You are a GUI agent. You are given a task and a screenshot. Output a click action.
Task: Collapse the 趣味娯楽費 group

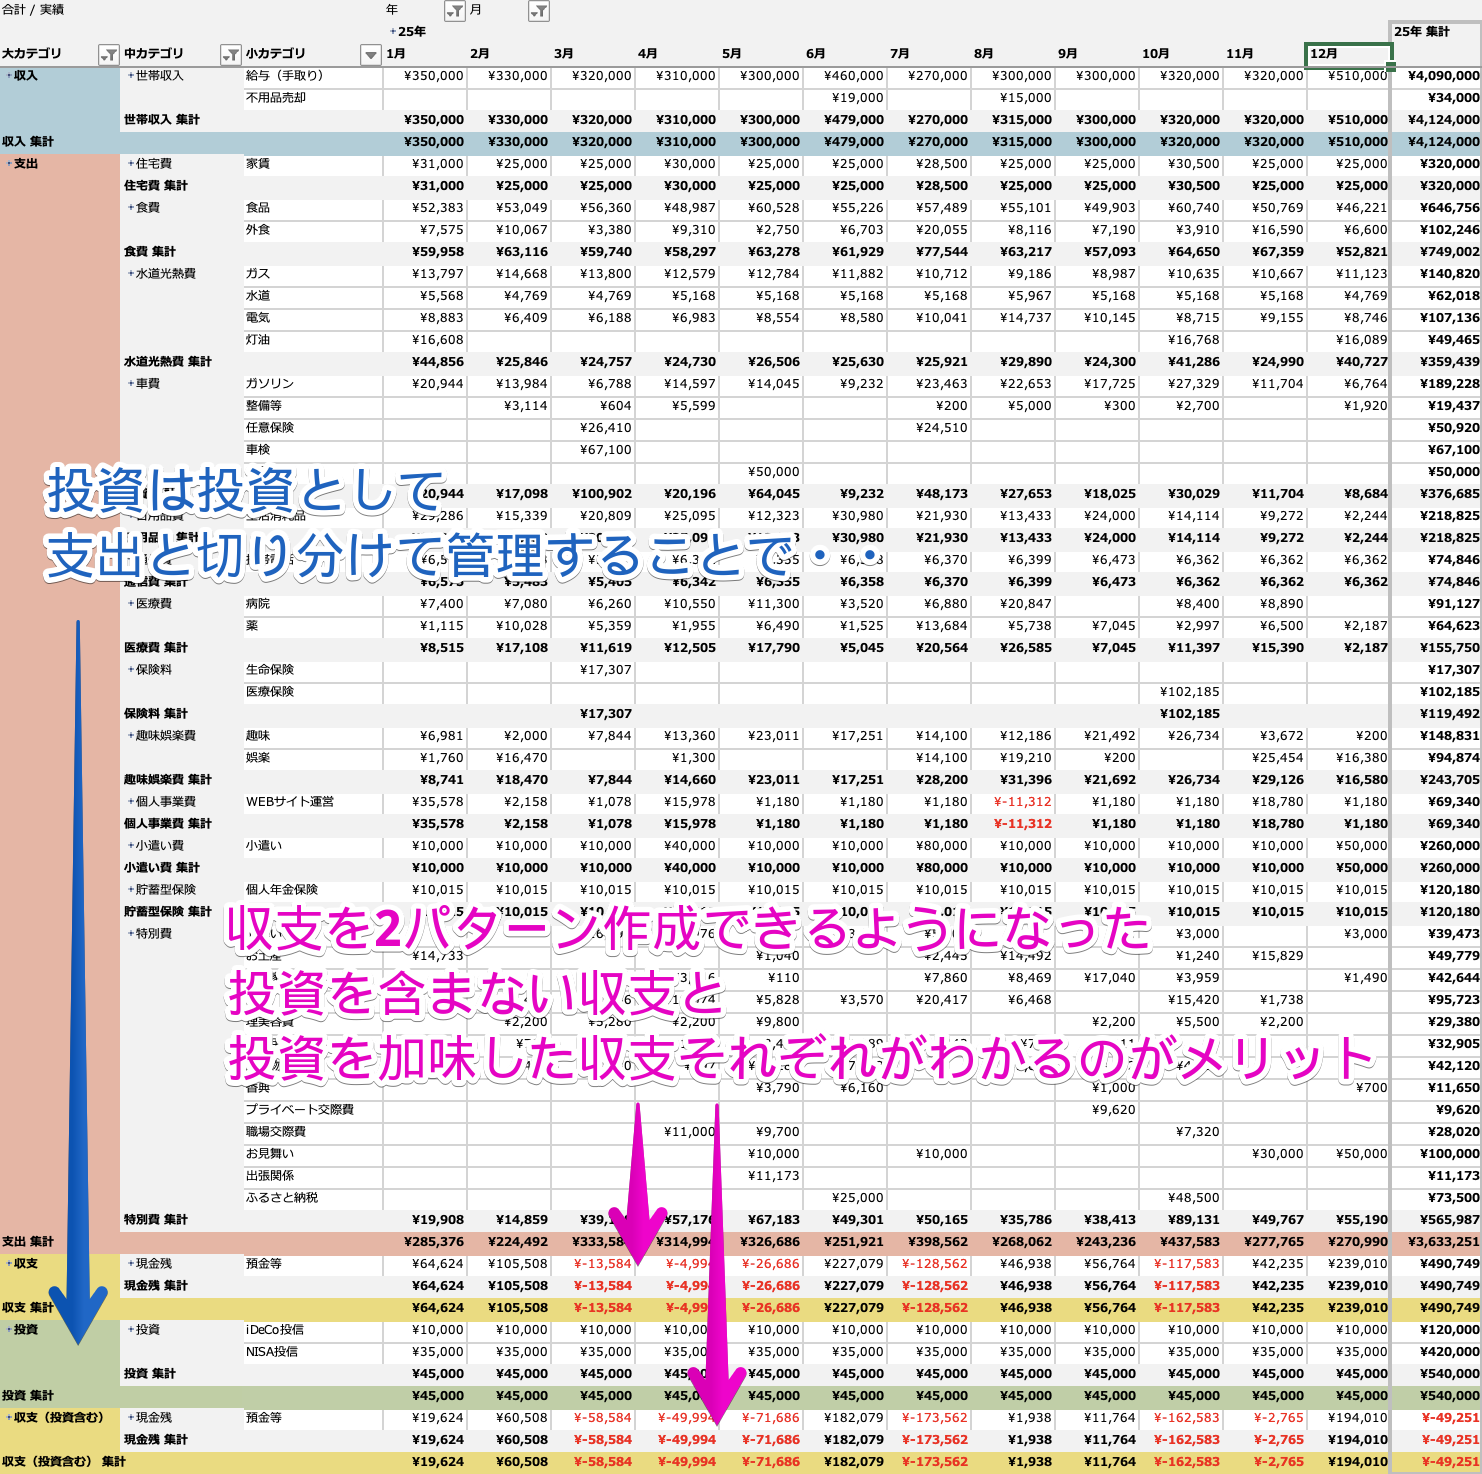pos(130,736)
